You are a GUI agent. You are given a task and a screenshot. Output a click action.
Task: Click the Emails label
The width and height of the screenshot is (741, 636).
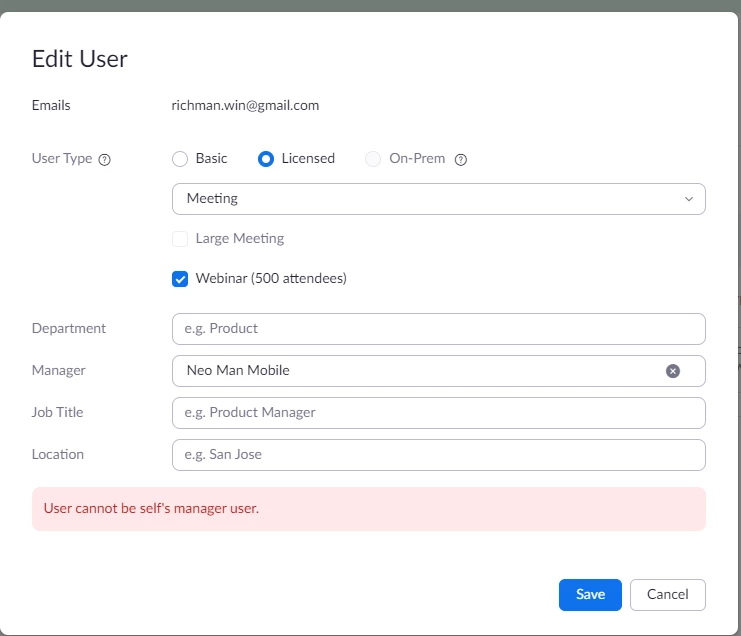tap(51, 105)
